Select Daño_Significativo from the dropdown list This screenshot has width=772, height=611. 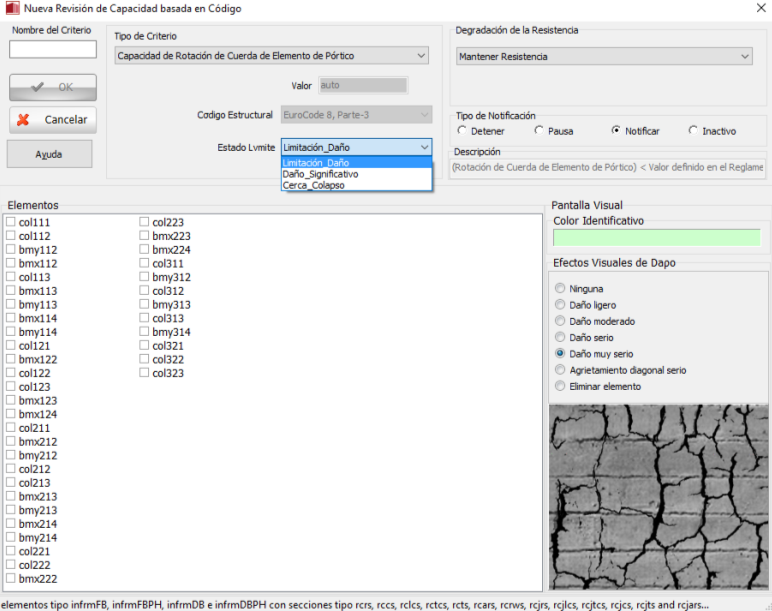click(x=320, y=174)
